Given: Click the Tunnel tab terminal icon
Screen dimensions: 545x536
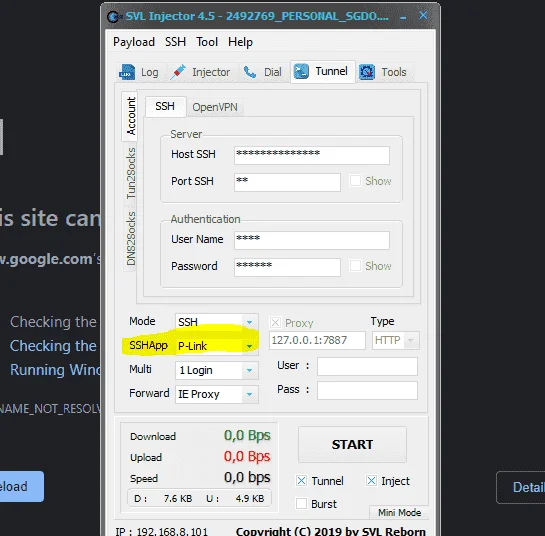Looking at the screenshot, I should [301, 71].
